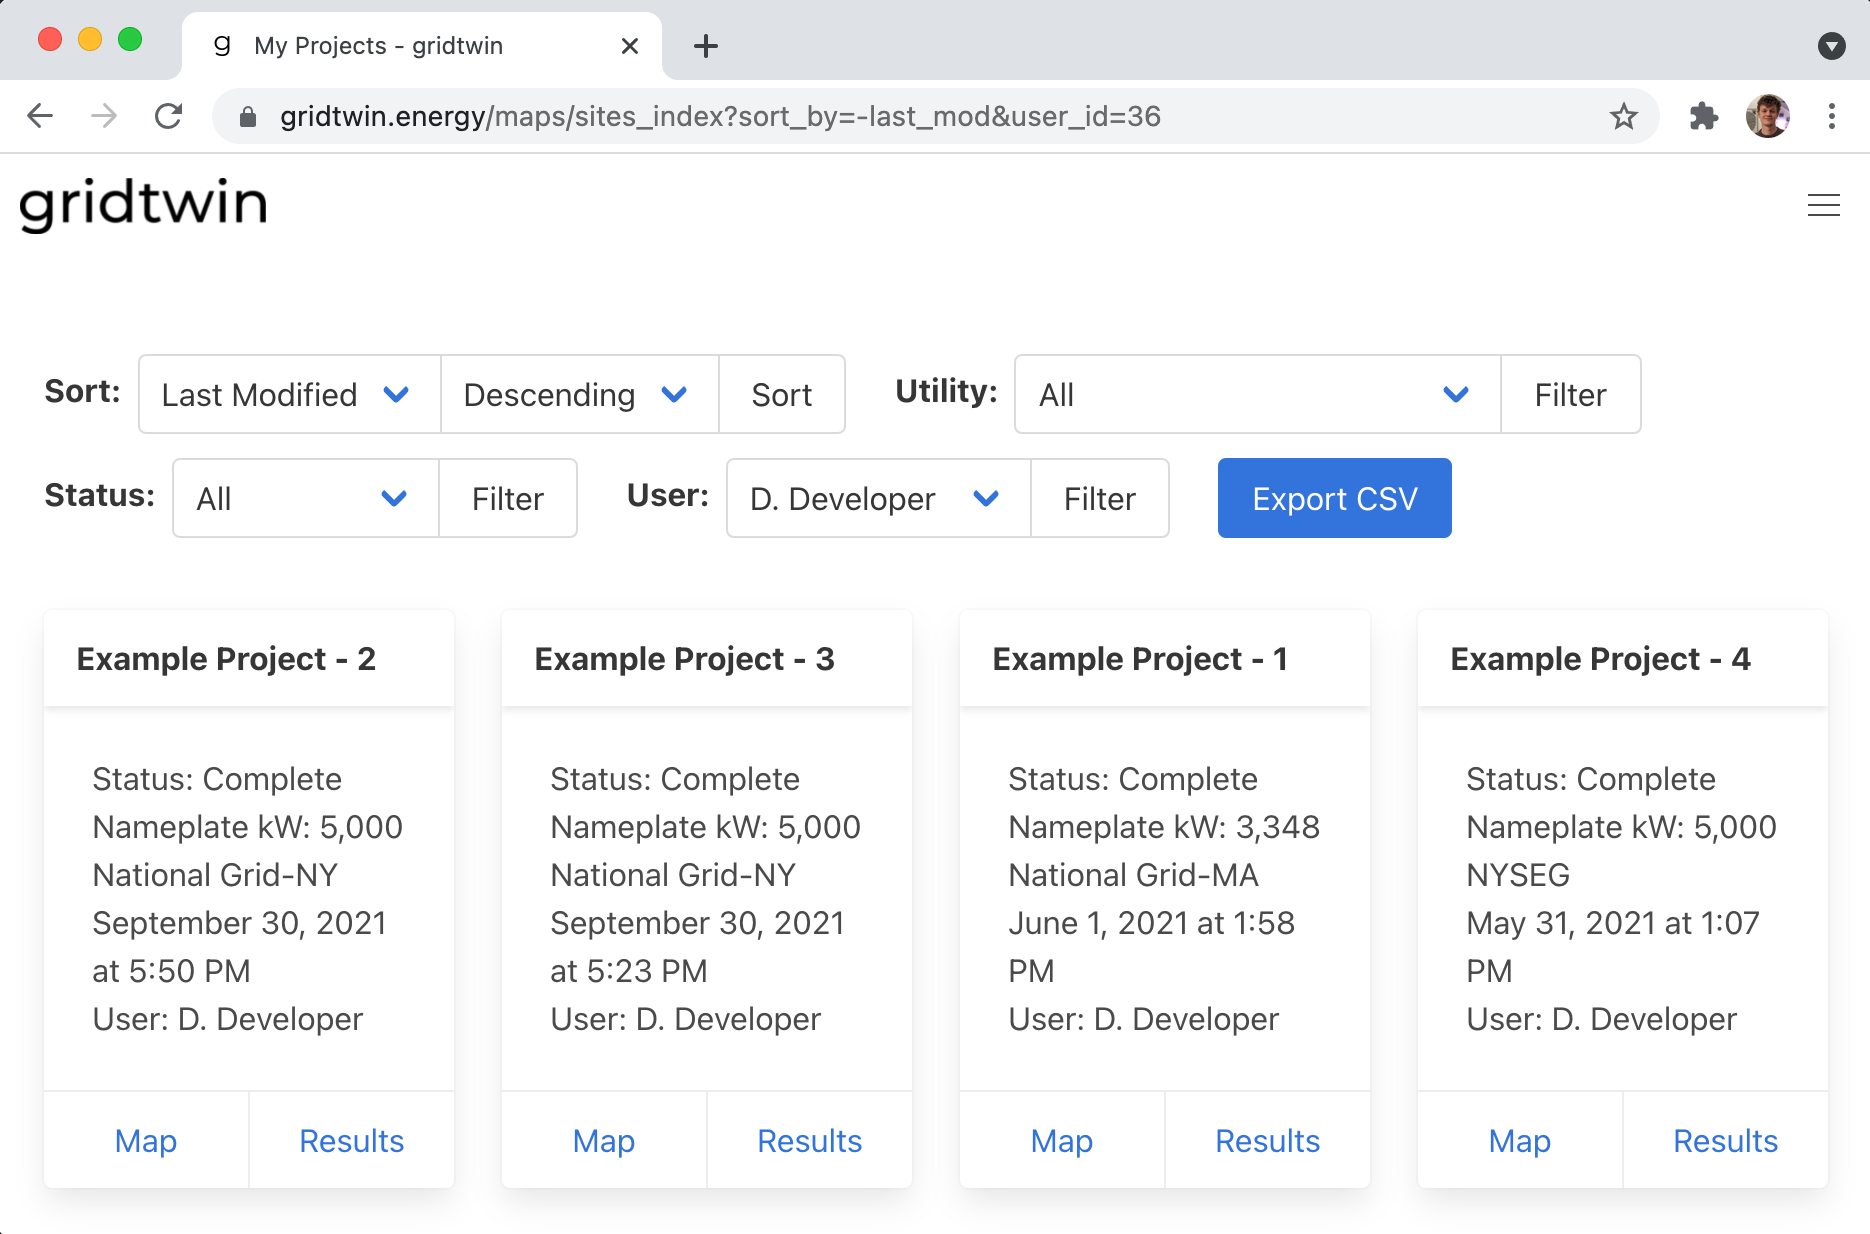Open the Map for Example Project - 2
The width and height of the screenshot is (1870, 1234).
(x=145, y=1140)
